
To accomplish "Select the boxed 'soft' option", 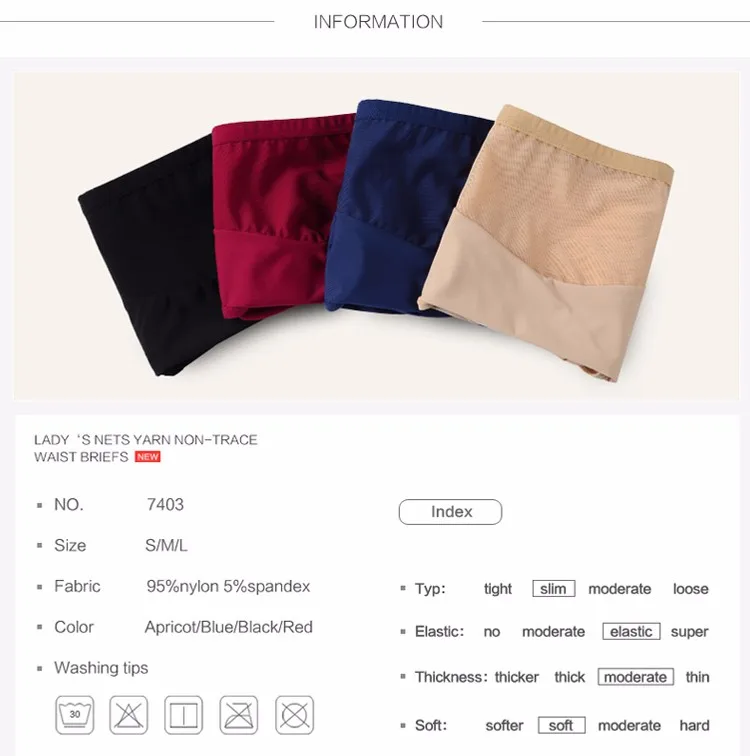I will tap(562, 725).
